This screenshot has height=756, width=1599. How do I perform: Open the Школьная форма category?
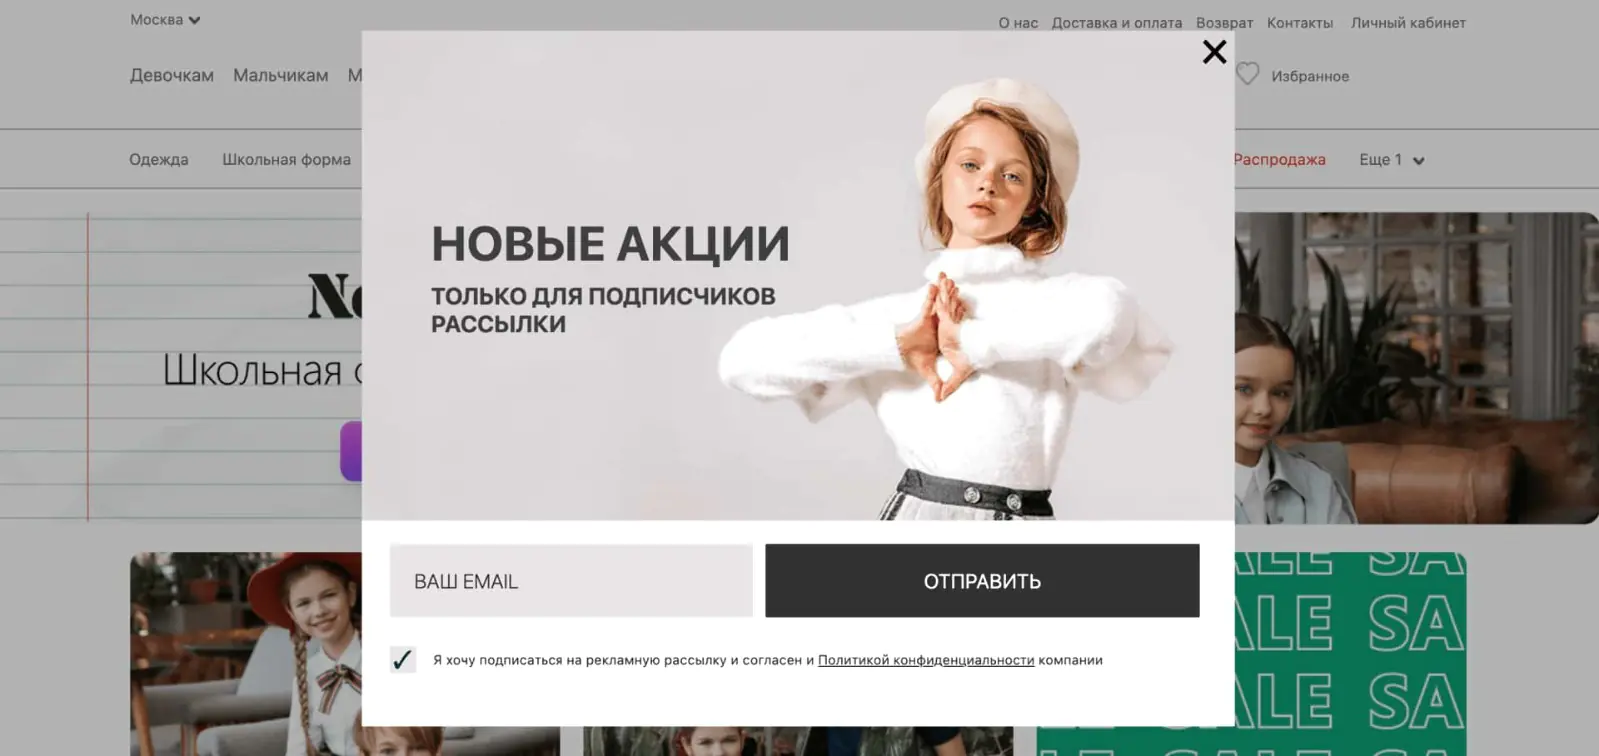(286, 160)
